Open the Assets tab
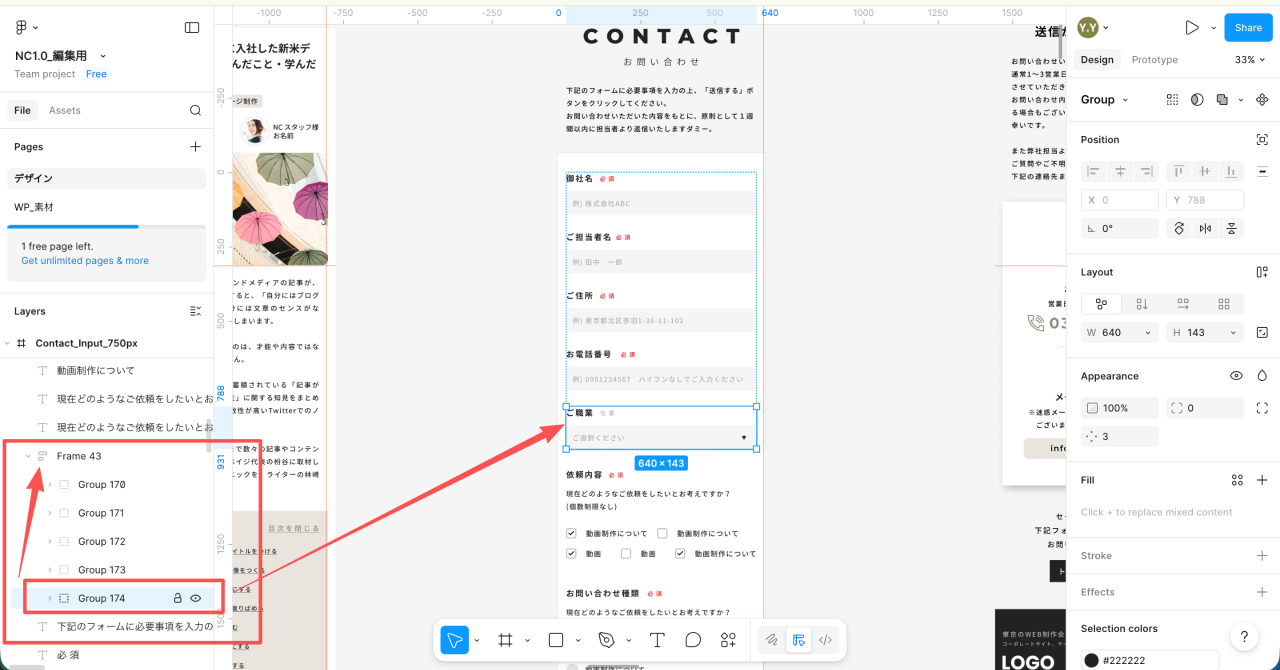This screenshot has height=670, width=1280. (65, 110)
